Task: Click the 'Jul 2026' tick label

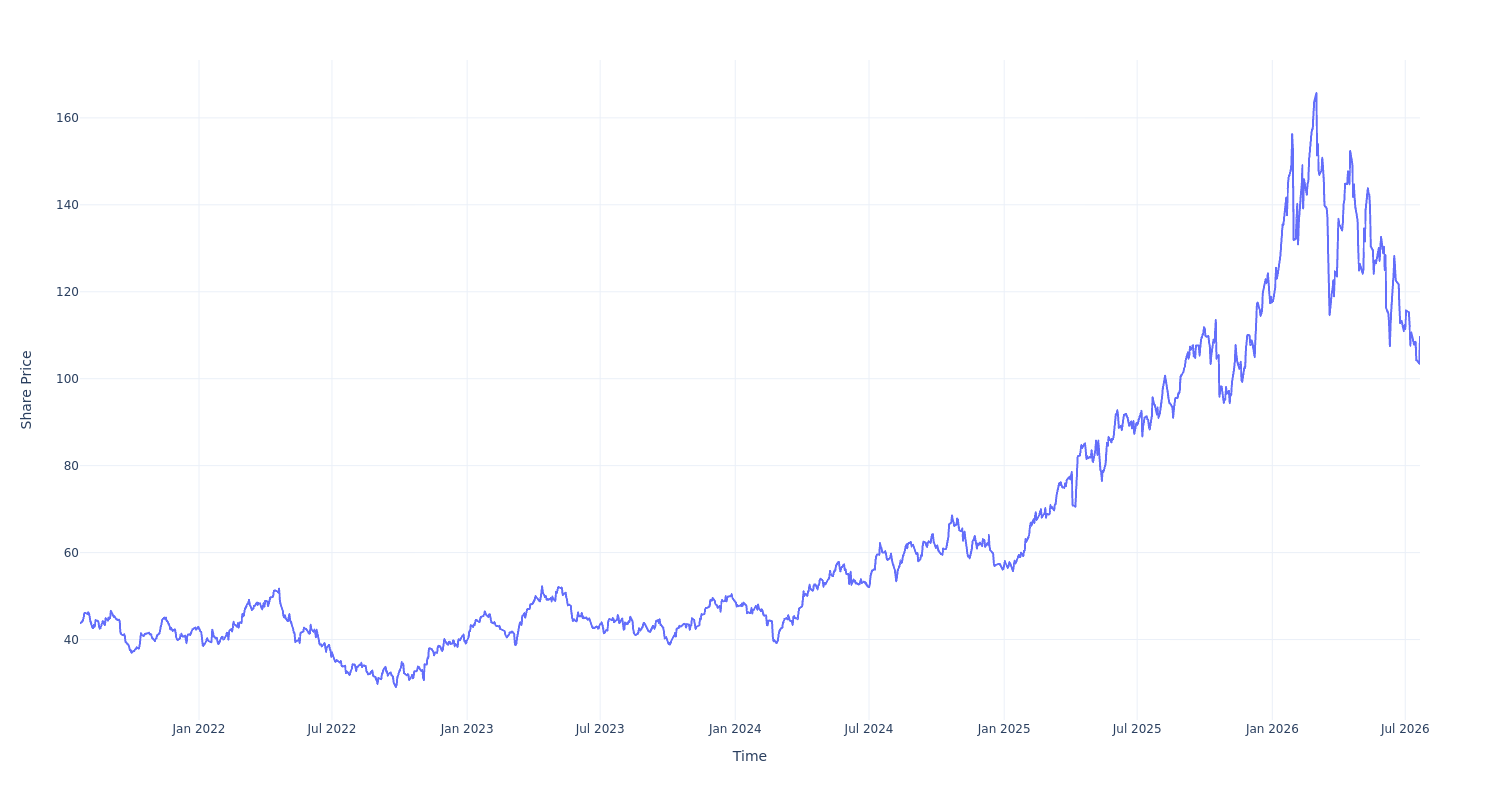Action: 1405,729
